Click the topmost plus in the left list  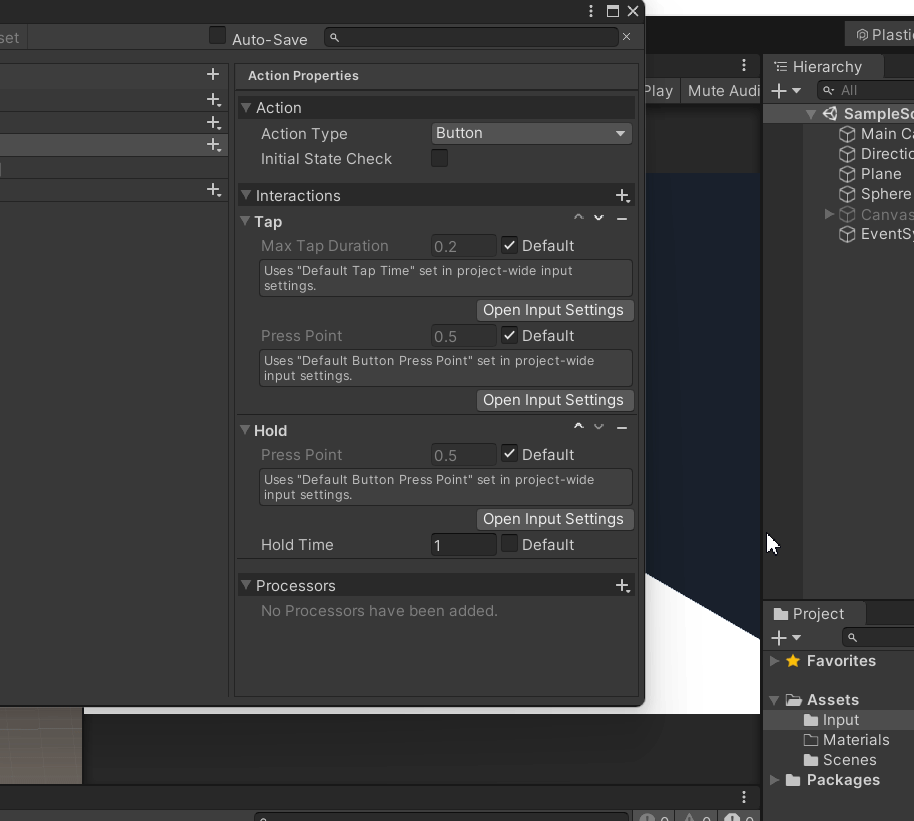pyautogui.click(x=213, y=74)
